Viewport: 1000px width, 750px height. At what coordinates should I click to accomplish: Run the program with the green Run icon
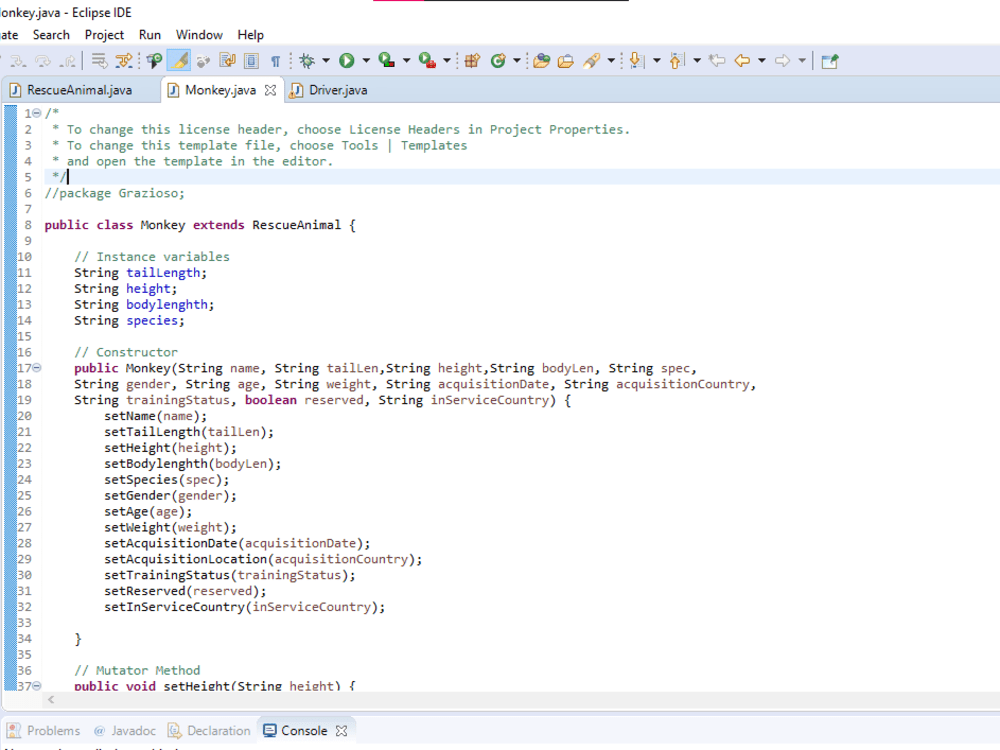coord(345,60)
